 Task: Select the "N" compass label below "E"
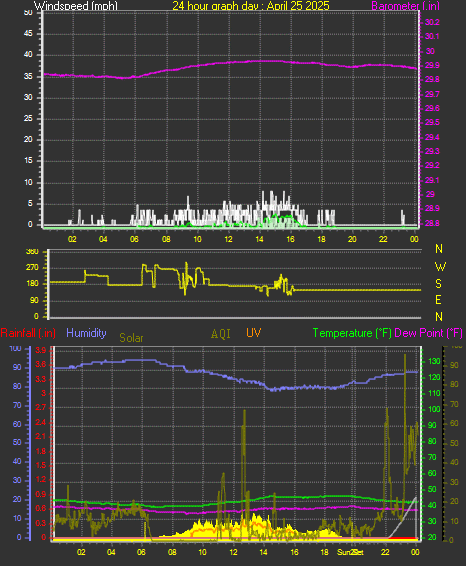(x=439, y=317)
